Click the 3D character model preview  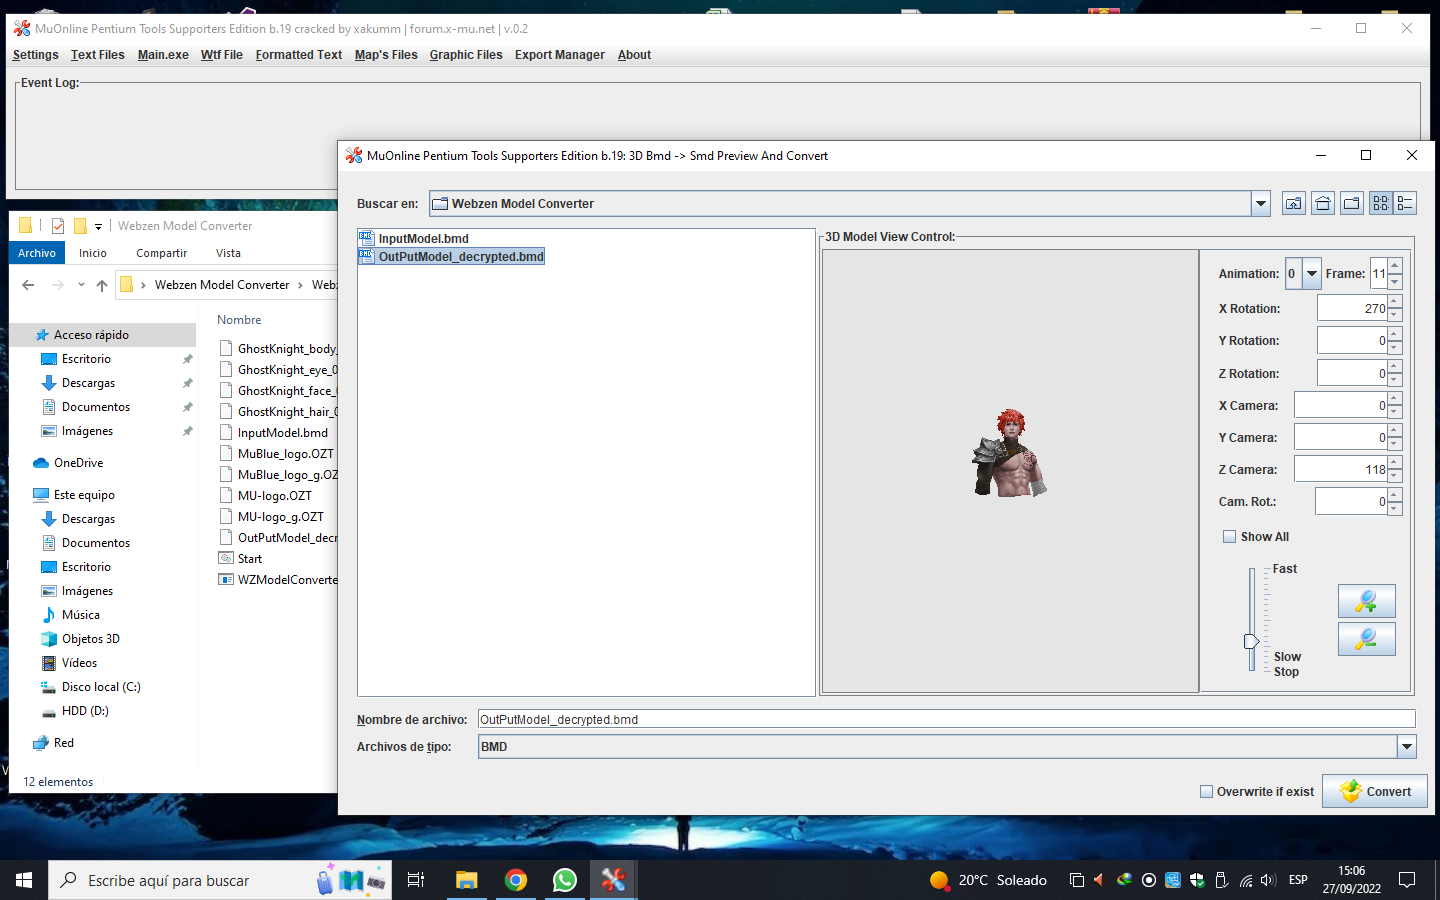(1009, 453)
